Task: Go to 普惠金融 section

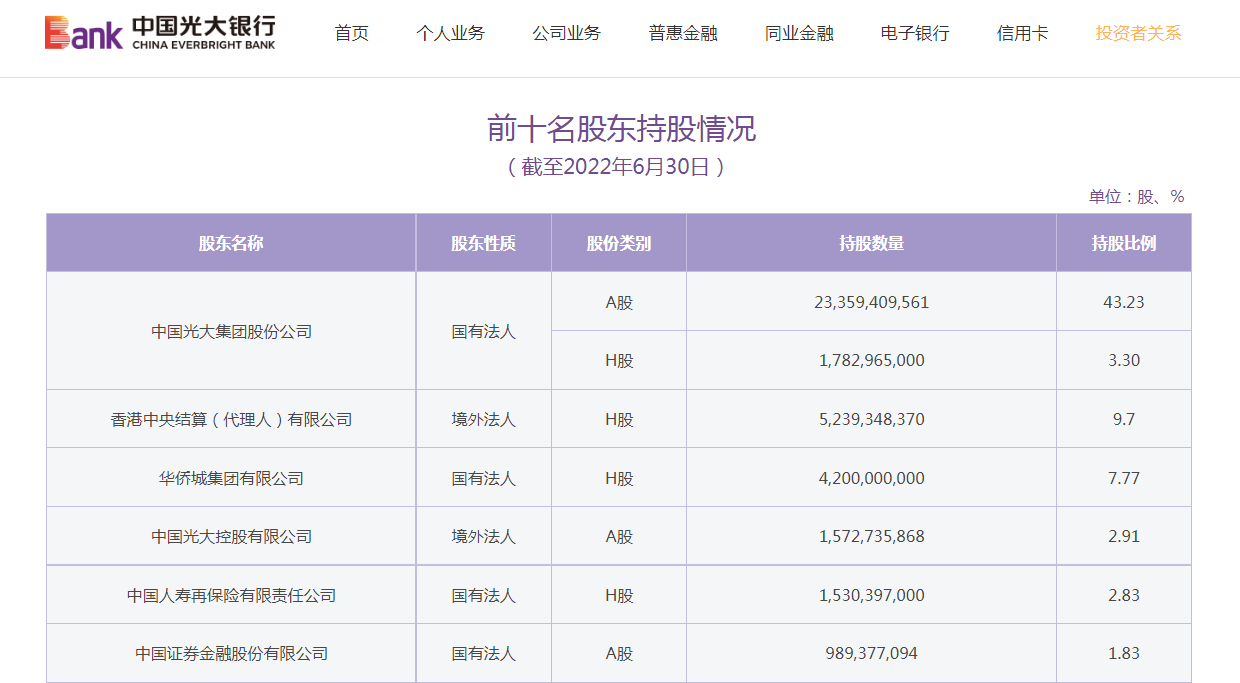Action: click(683, 33)
